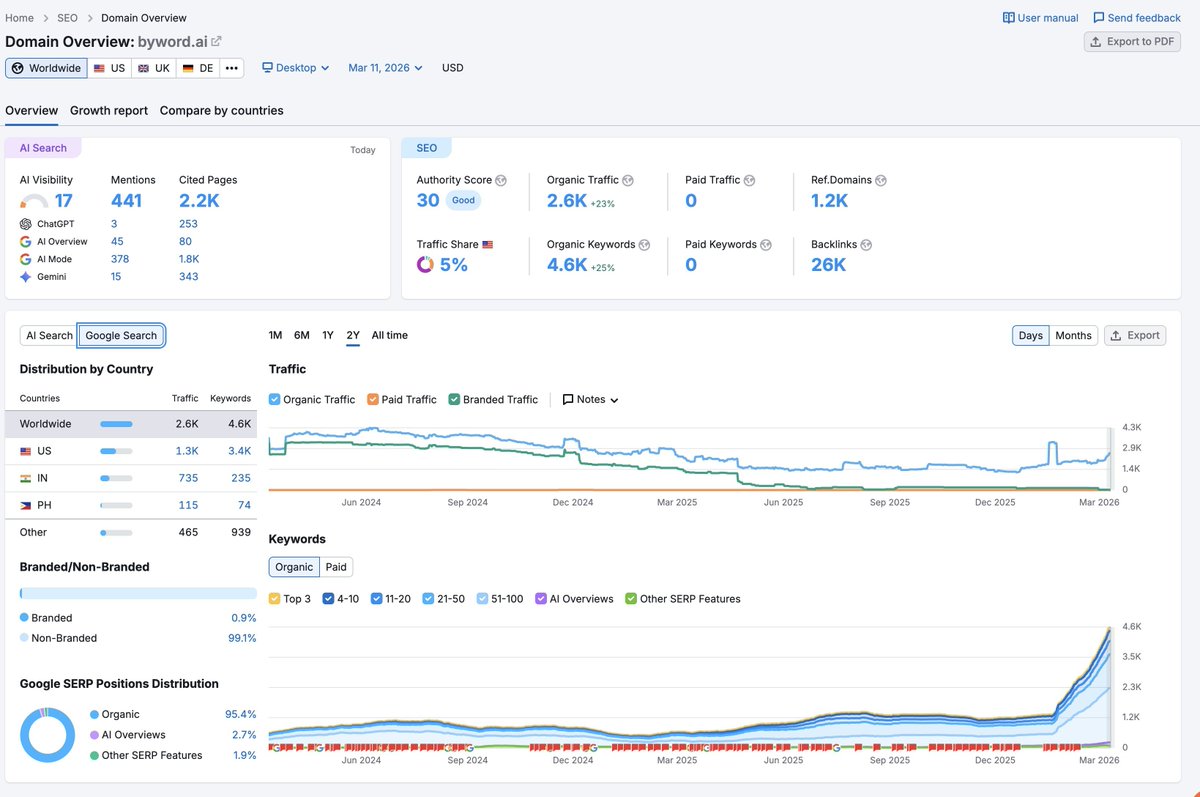Click info icon next to Paid Keywords
The image size is (1200, 797).
point(765,245)
